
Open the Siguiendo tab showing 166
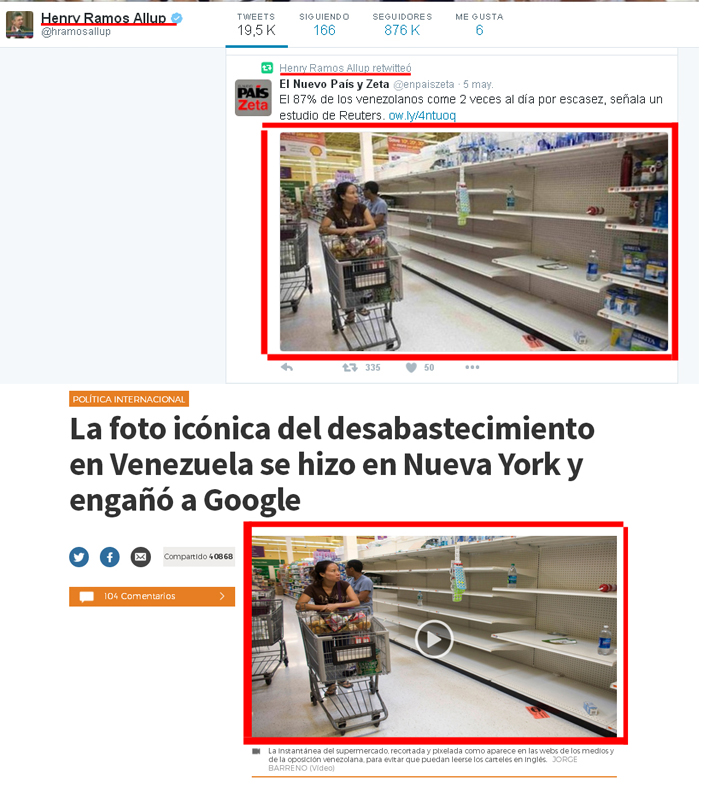pos(324,25)
